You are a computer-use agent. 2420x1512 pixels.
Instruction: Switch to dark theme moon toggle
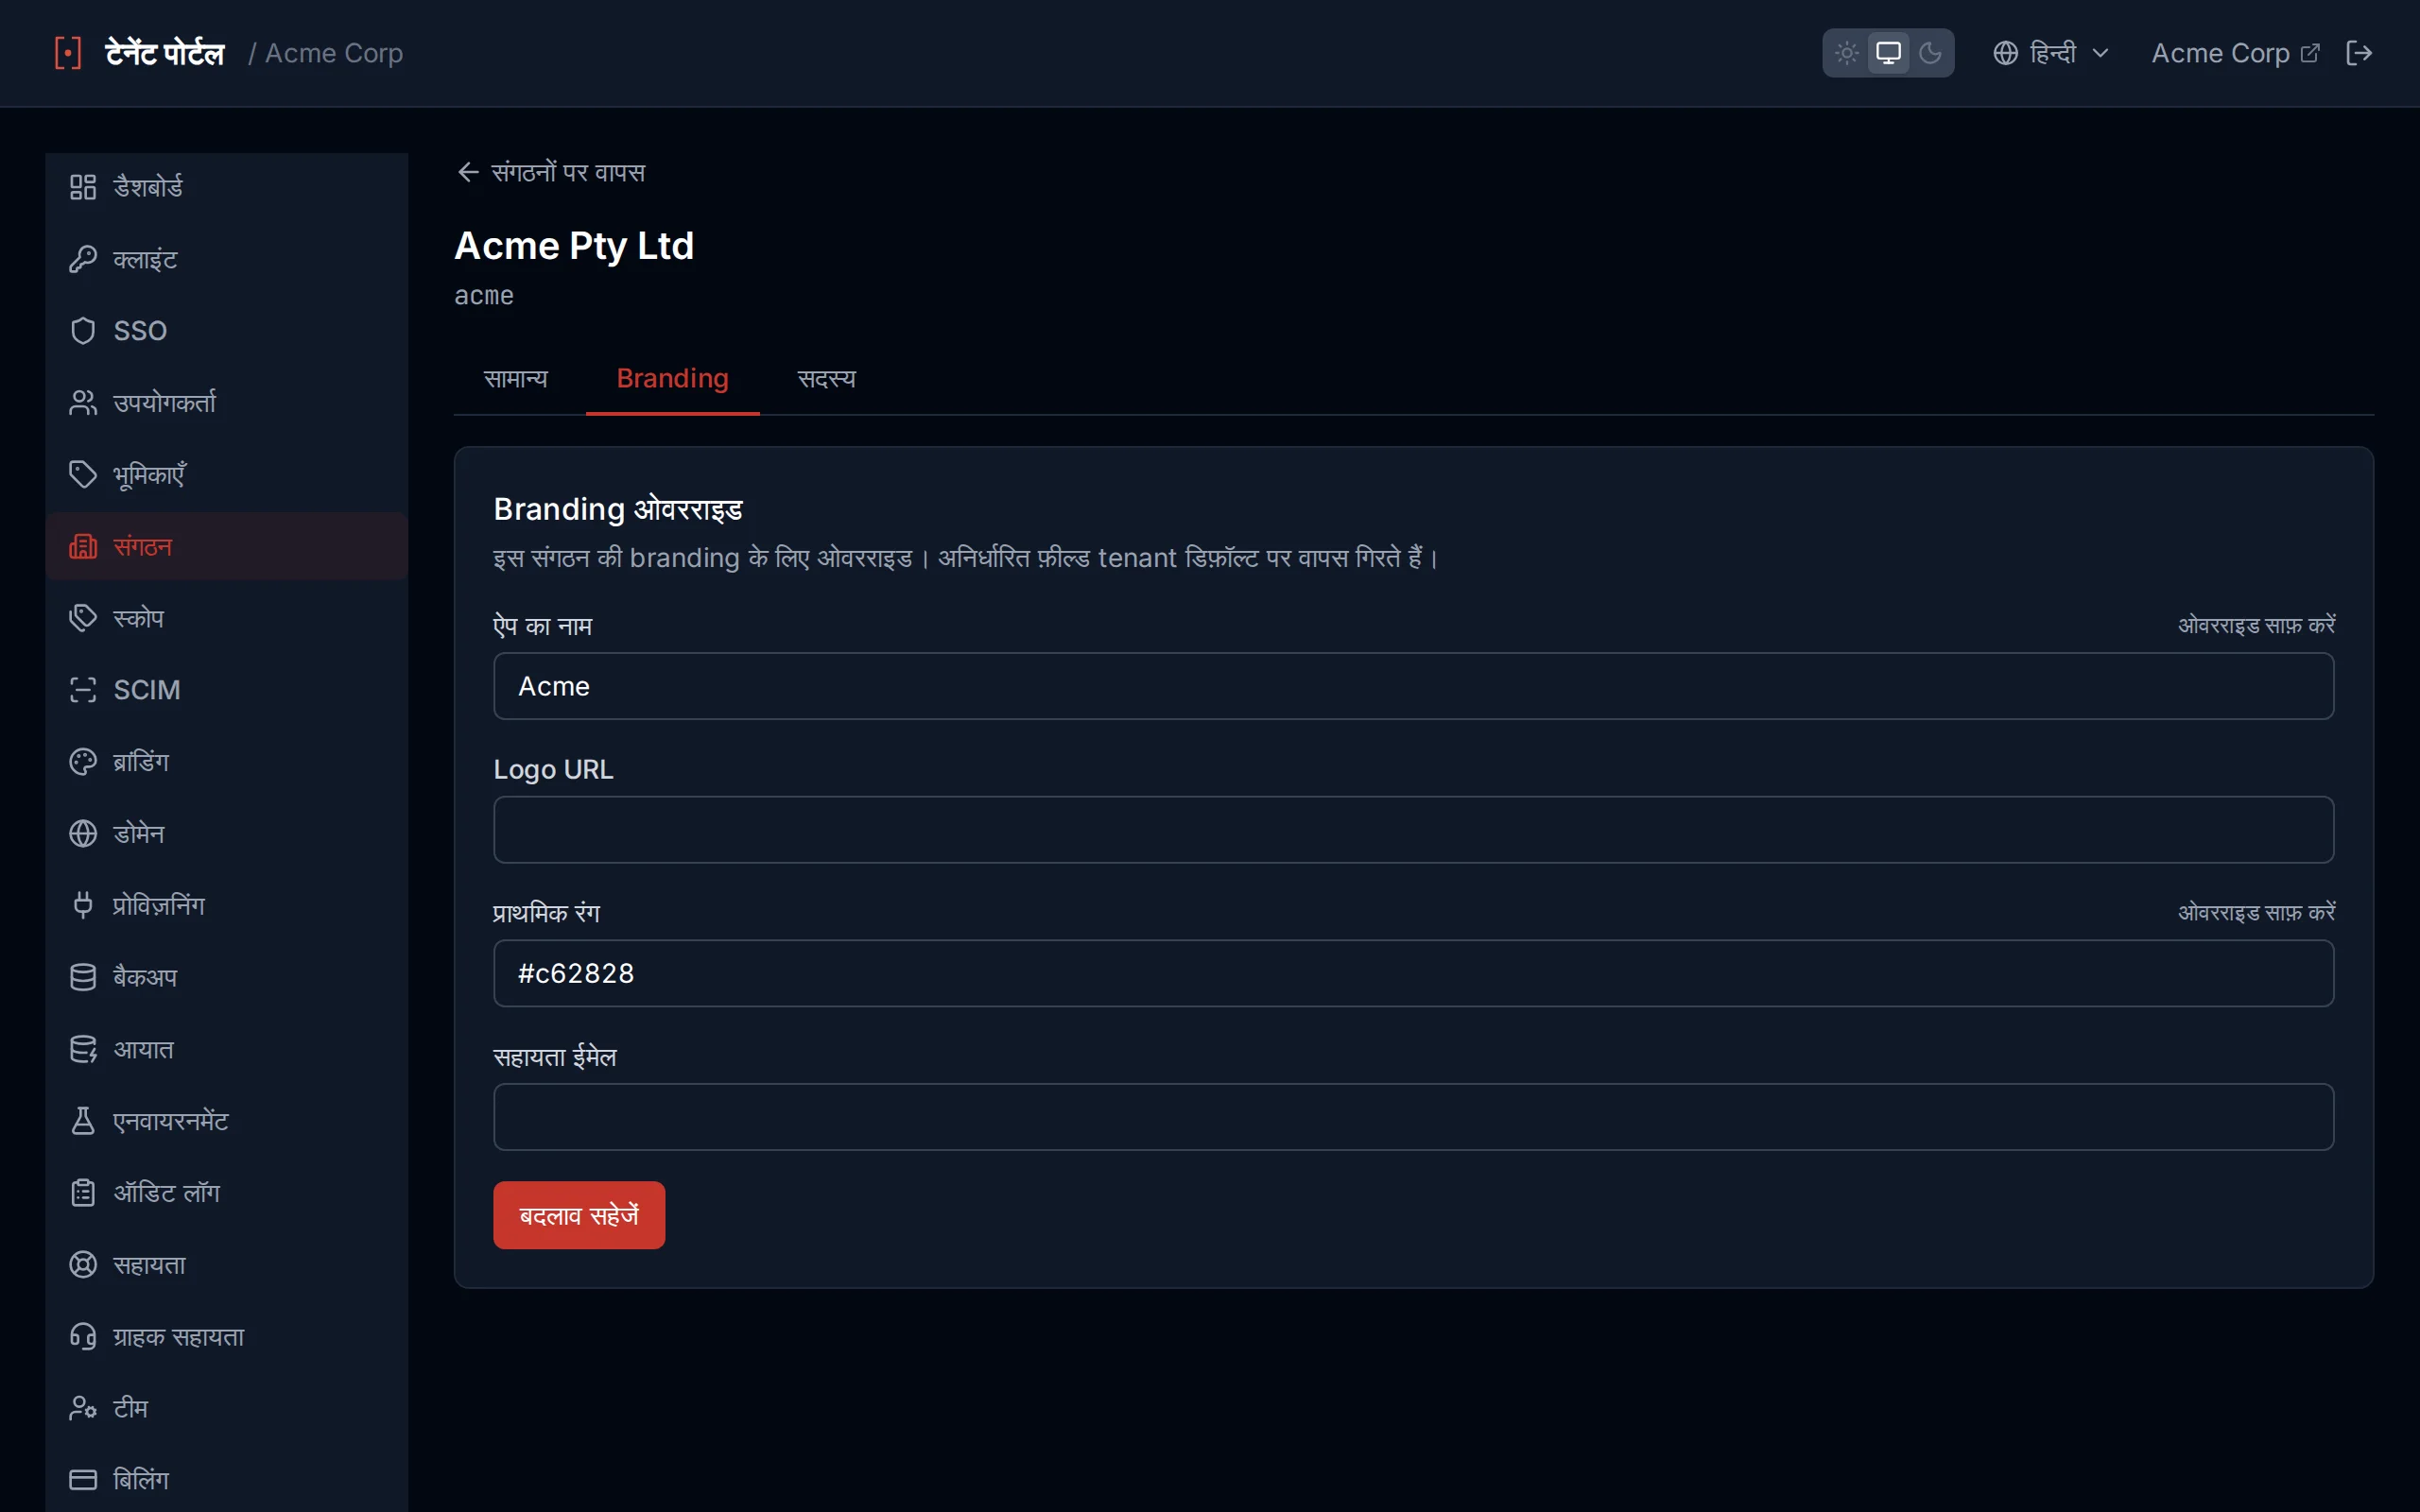tap(1930, 53)
